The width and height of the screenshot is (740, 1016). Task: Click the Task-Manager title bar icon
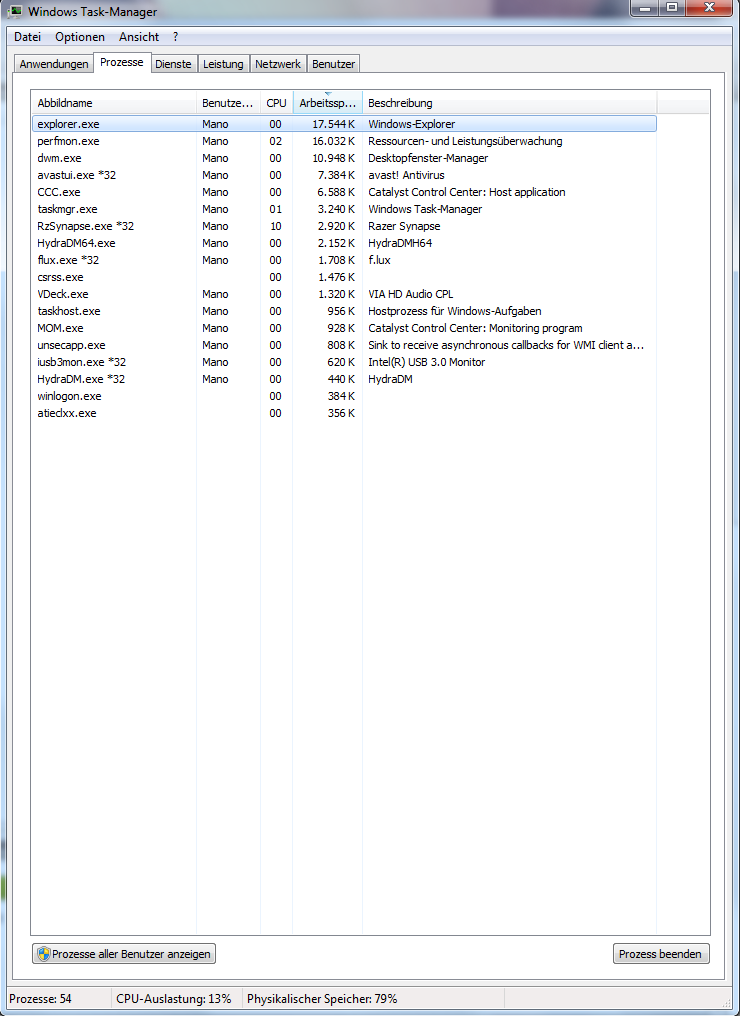[x=14, y=11]
